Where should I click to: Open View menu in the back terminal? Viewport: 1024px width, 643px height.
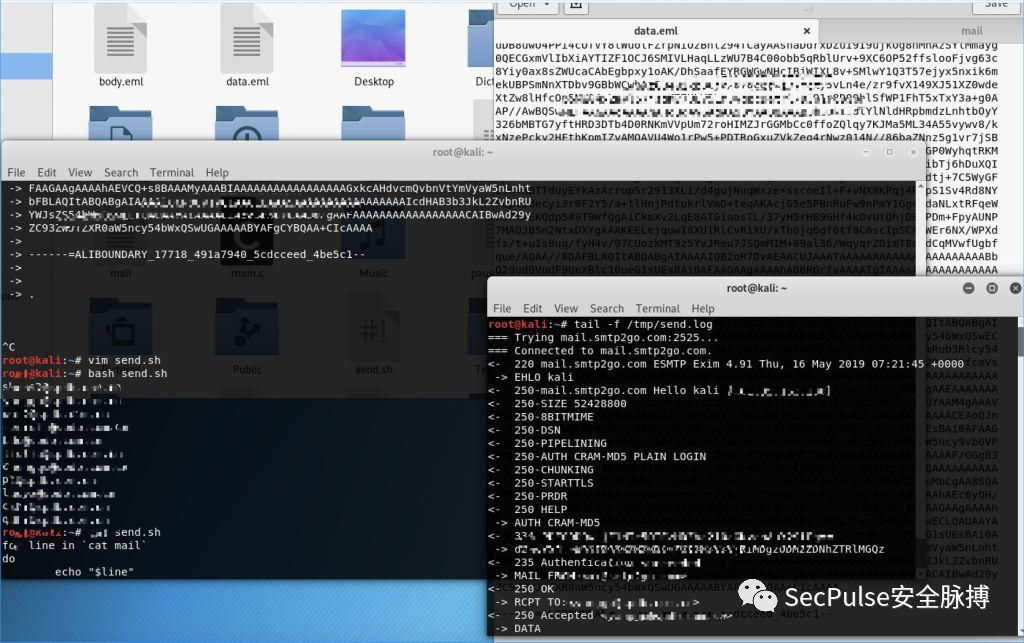[x=80, y=172]
